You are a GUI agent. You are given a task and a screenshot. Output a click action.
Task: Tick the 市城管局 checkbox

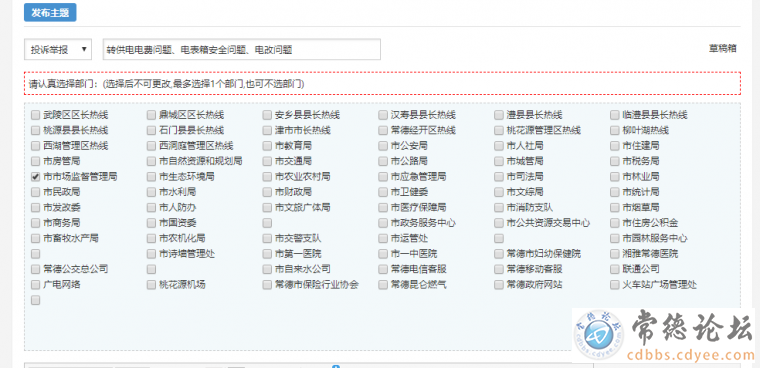pos(499,161)
